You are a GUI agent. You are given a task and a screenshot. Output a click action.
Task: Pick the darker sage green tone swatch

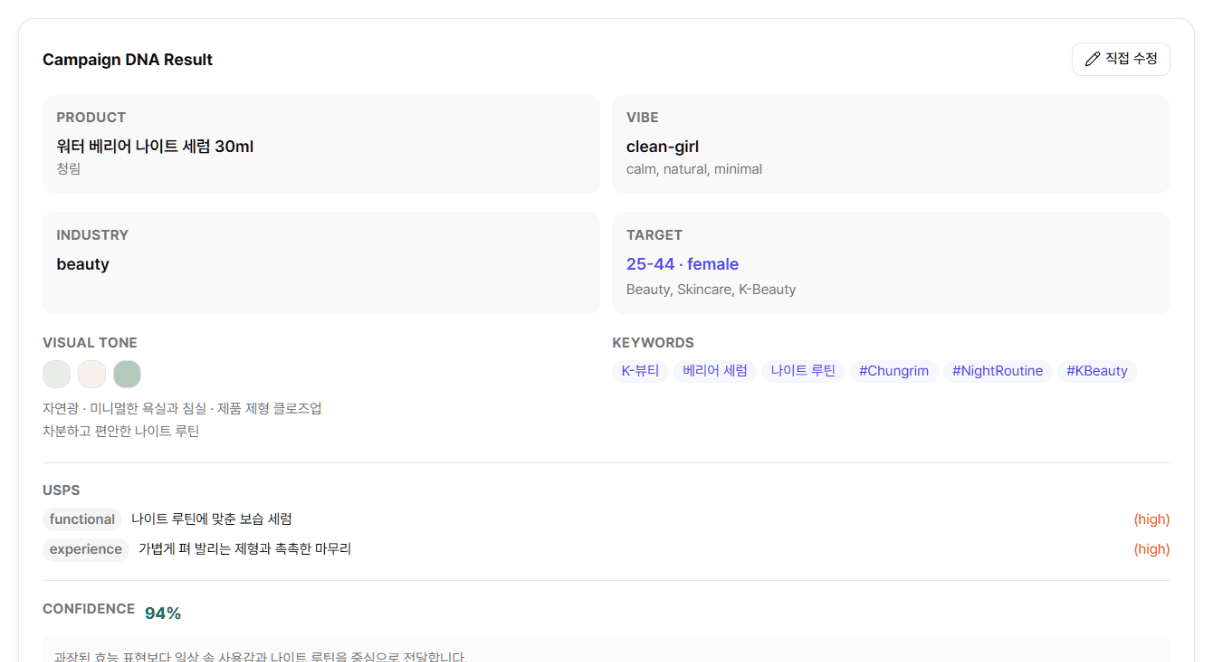[x=127, y=374]
